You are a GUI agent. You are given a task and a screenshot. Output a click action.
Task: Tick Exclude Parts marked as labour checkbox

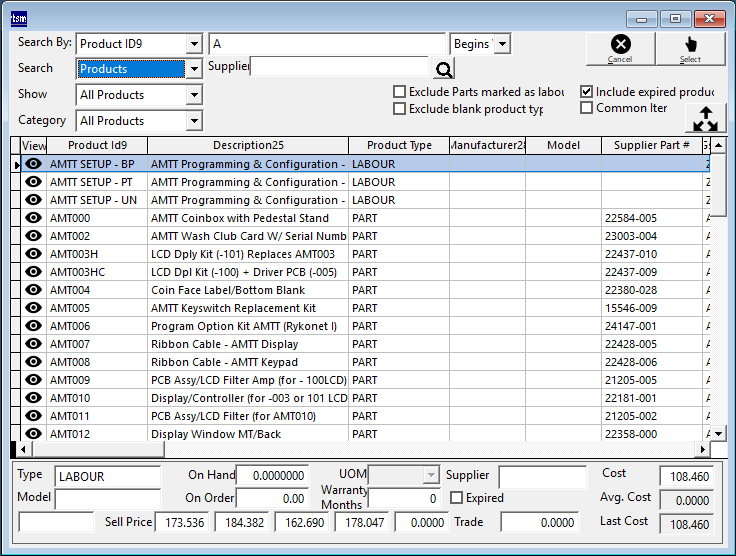coord(399,91)
